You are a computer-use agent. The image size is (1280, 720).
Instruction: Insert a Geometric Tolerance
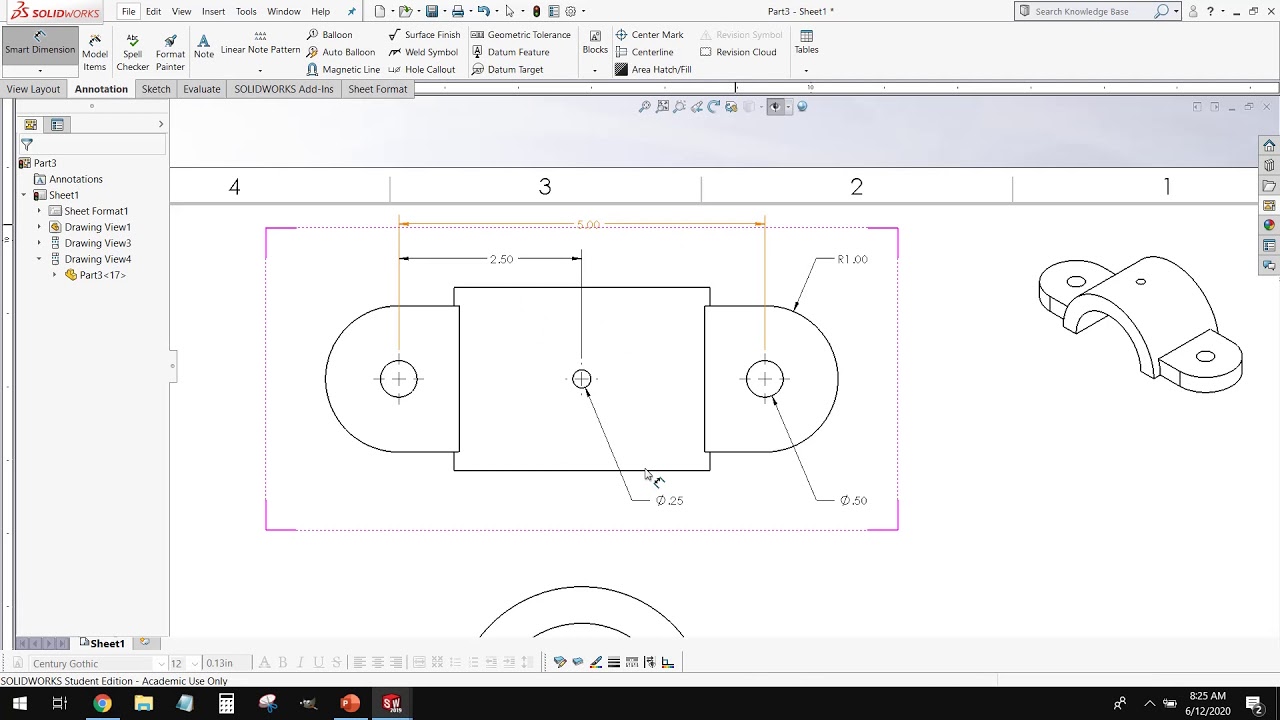pos(520,35)
